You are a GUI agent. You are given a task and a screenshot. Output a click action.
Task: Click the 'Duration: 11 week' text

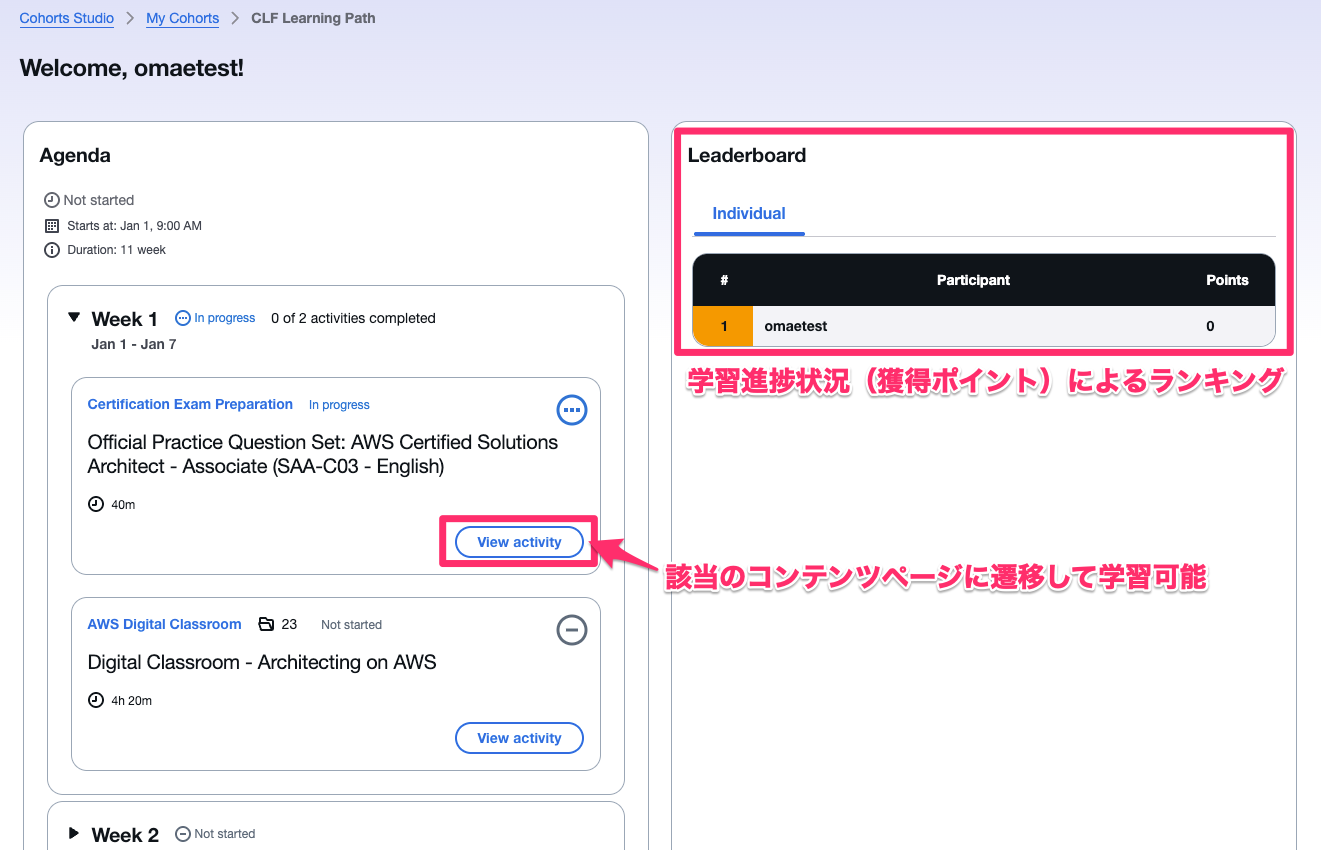(x=116, y=250)
